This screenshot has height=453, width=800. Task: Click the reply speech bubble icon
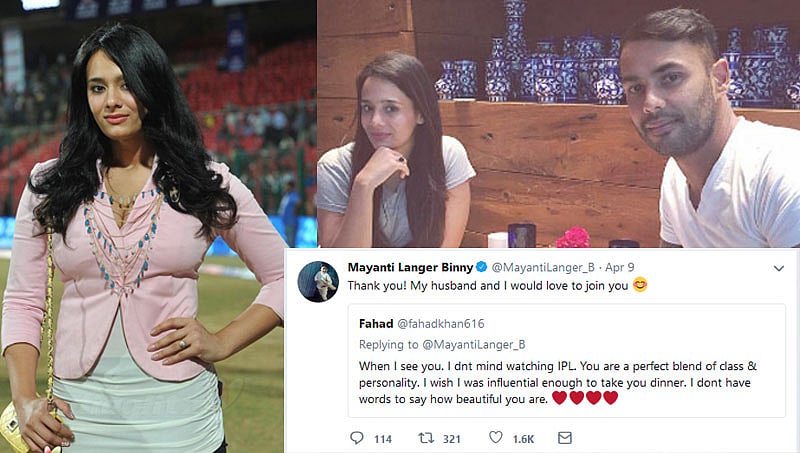(357, 437)
